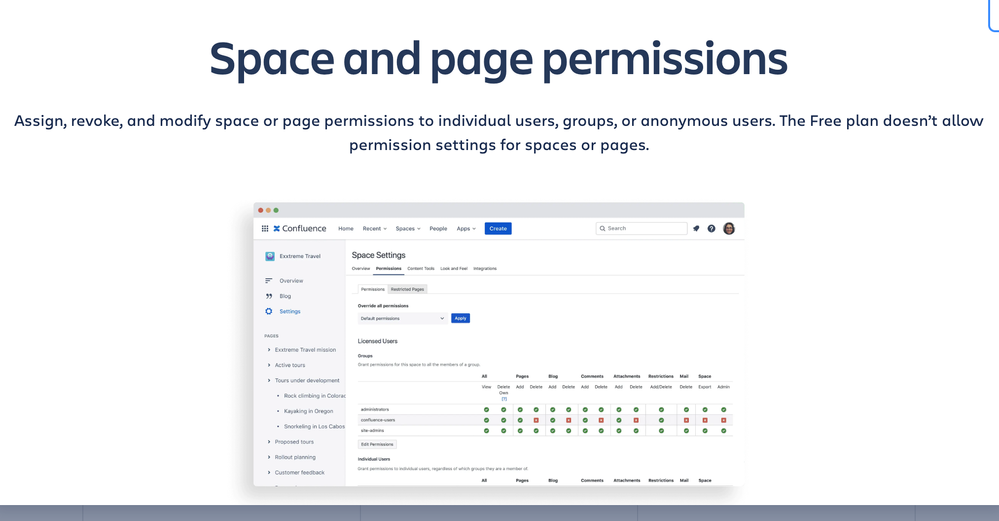Viewport: 999px width, 521px height.
Task: Click the Apply button
Action: 461,318
